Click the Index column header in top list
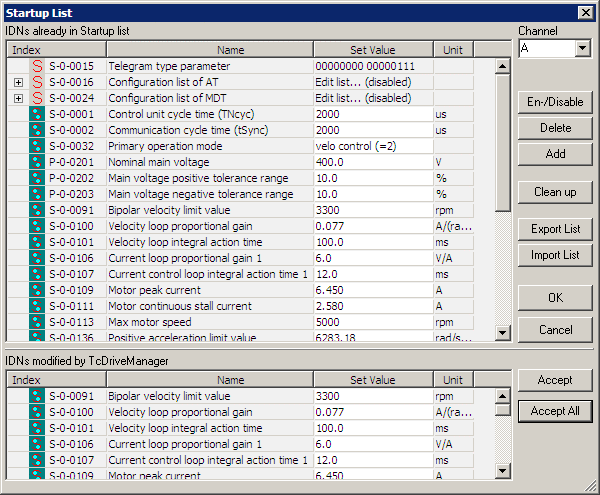 56,50
